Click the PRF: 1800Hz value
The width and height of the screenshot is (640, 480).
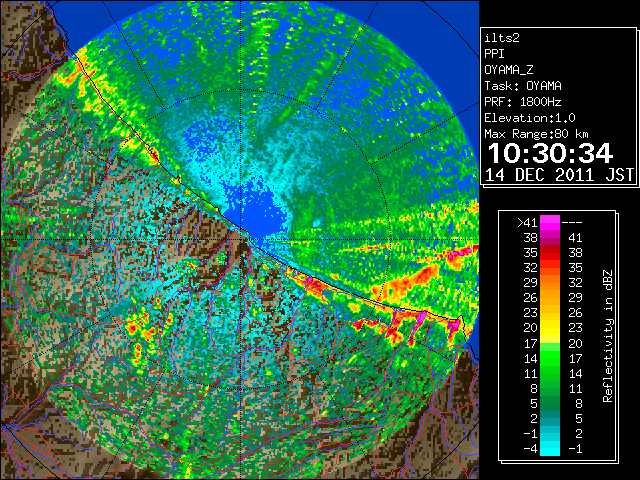pos(523,102)
